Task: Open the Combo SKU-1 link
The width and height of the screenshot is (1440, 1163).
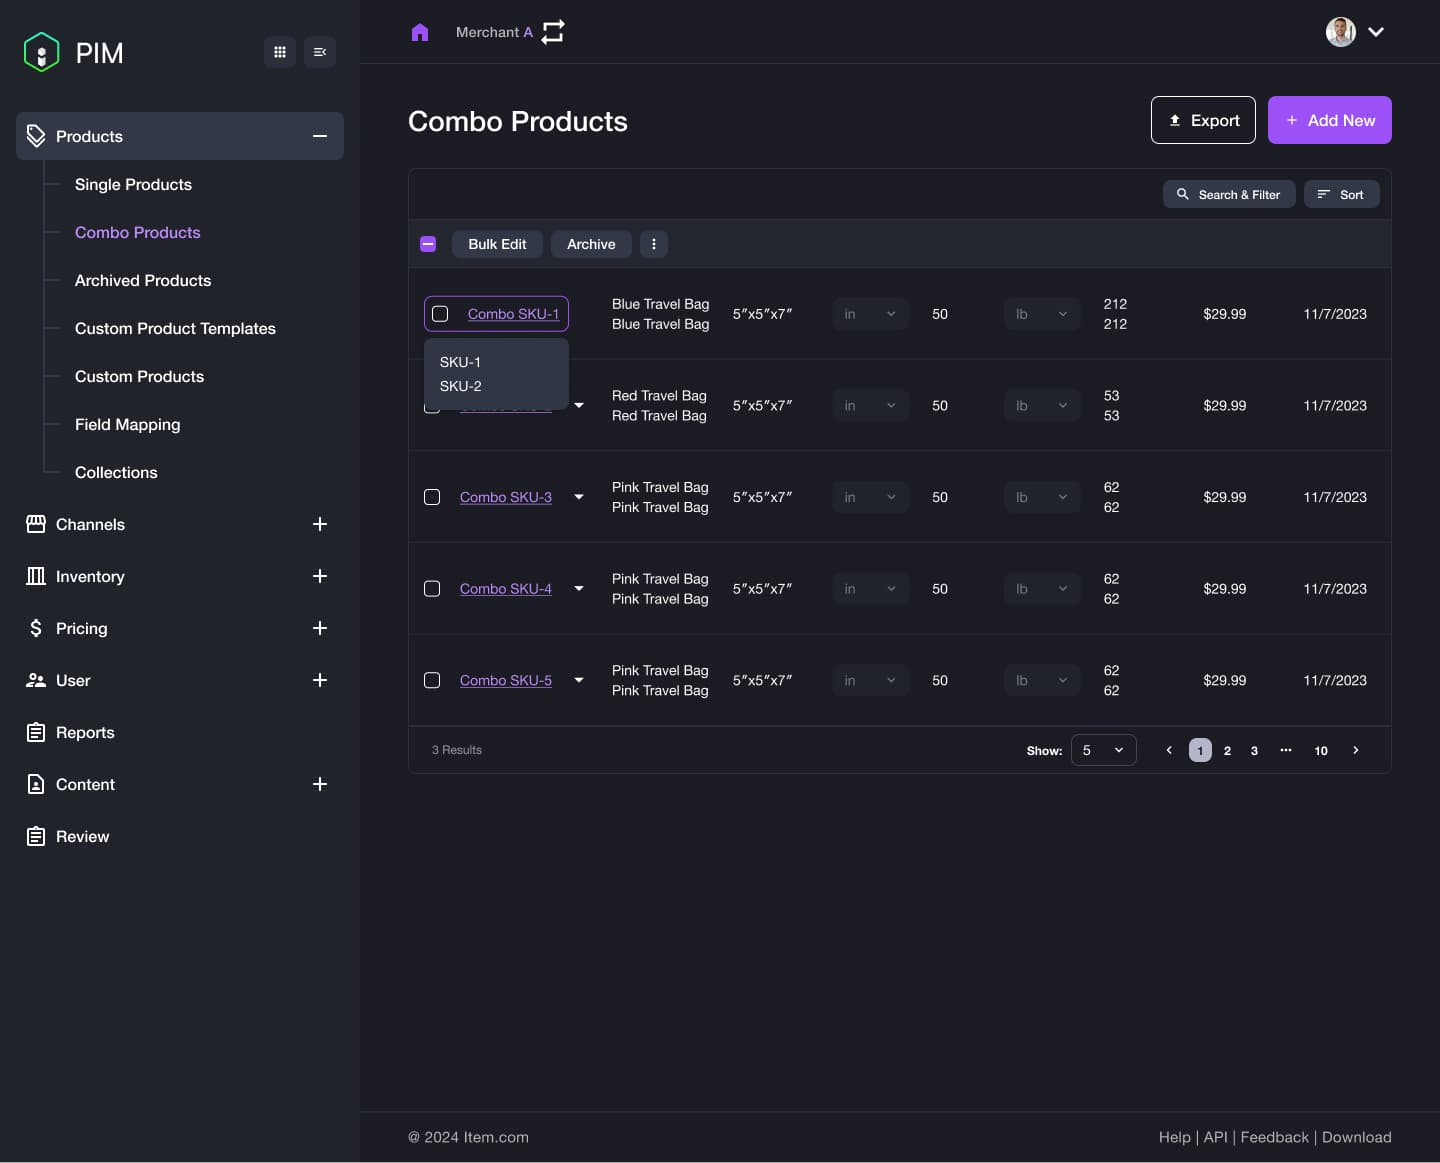Action: [x=513, y=314]
